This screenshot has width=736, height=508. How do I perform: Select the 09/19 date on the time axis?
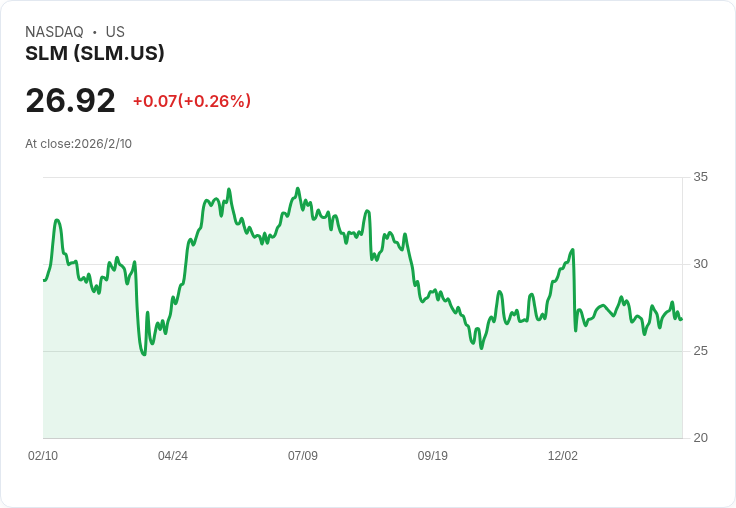coord(433,456)
